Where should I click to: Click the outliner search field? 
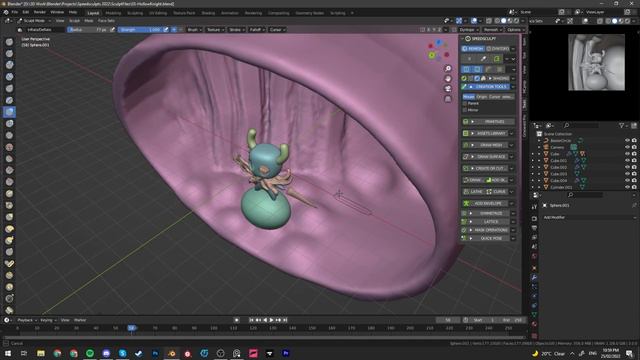click(x=582, y=125)
